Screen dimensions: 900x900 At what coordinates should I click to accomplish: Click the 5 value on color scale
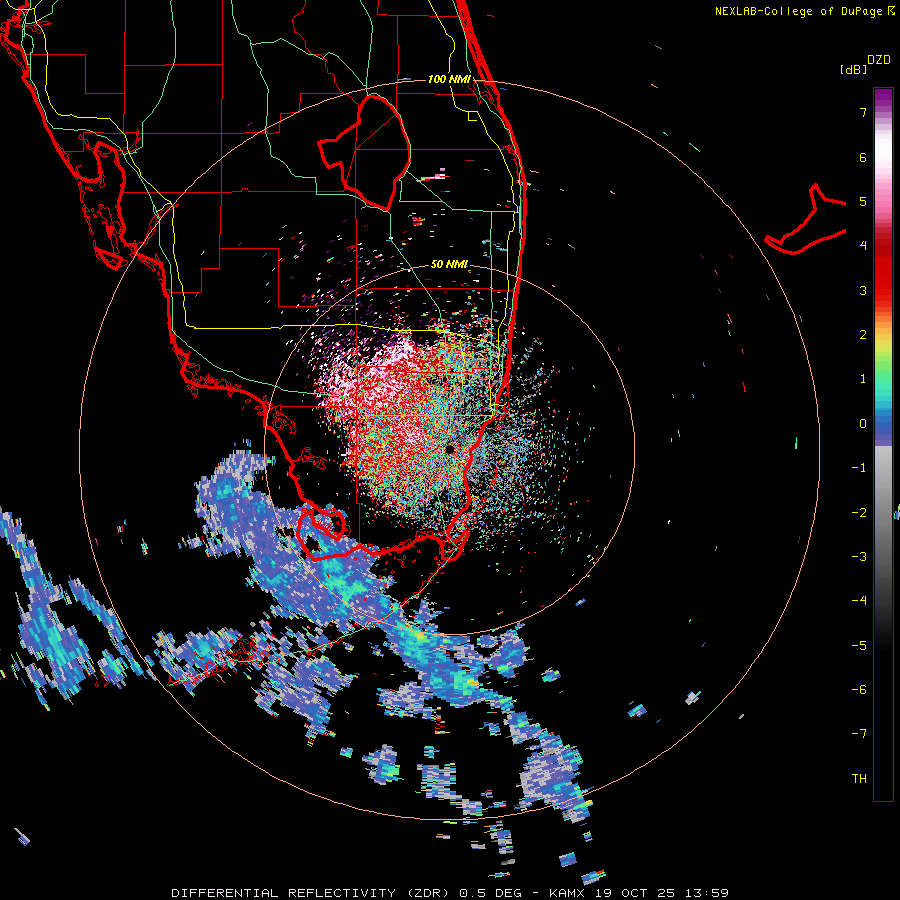[x=863, y=201]
